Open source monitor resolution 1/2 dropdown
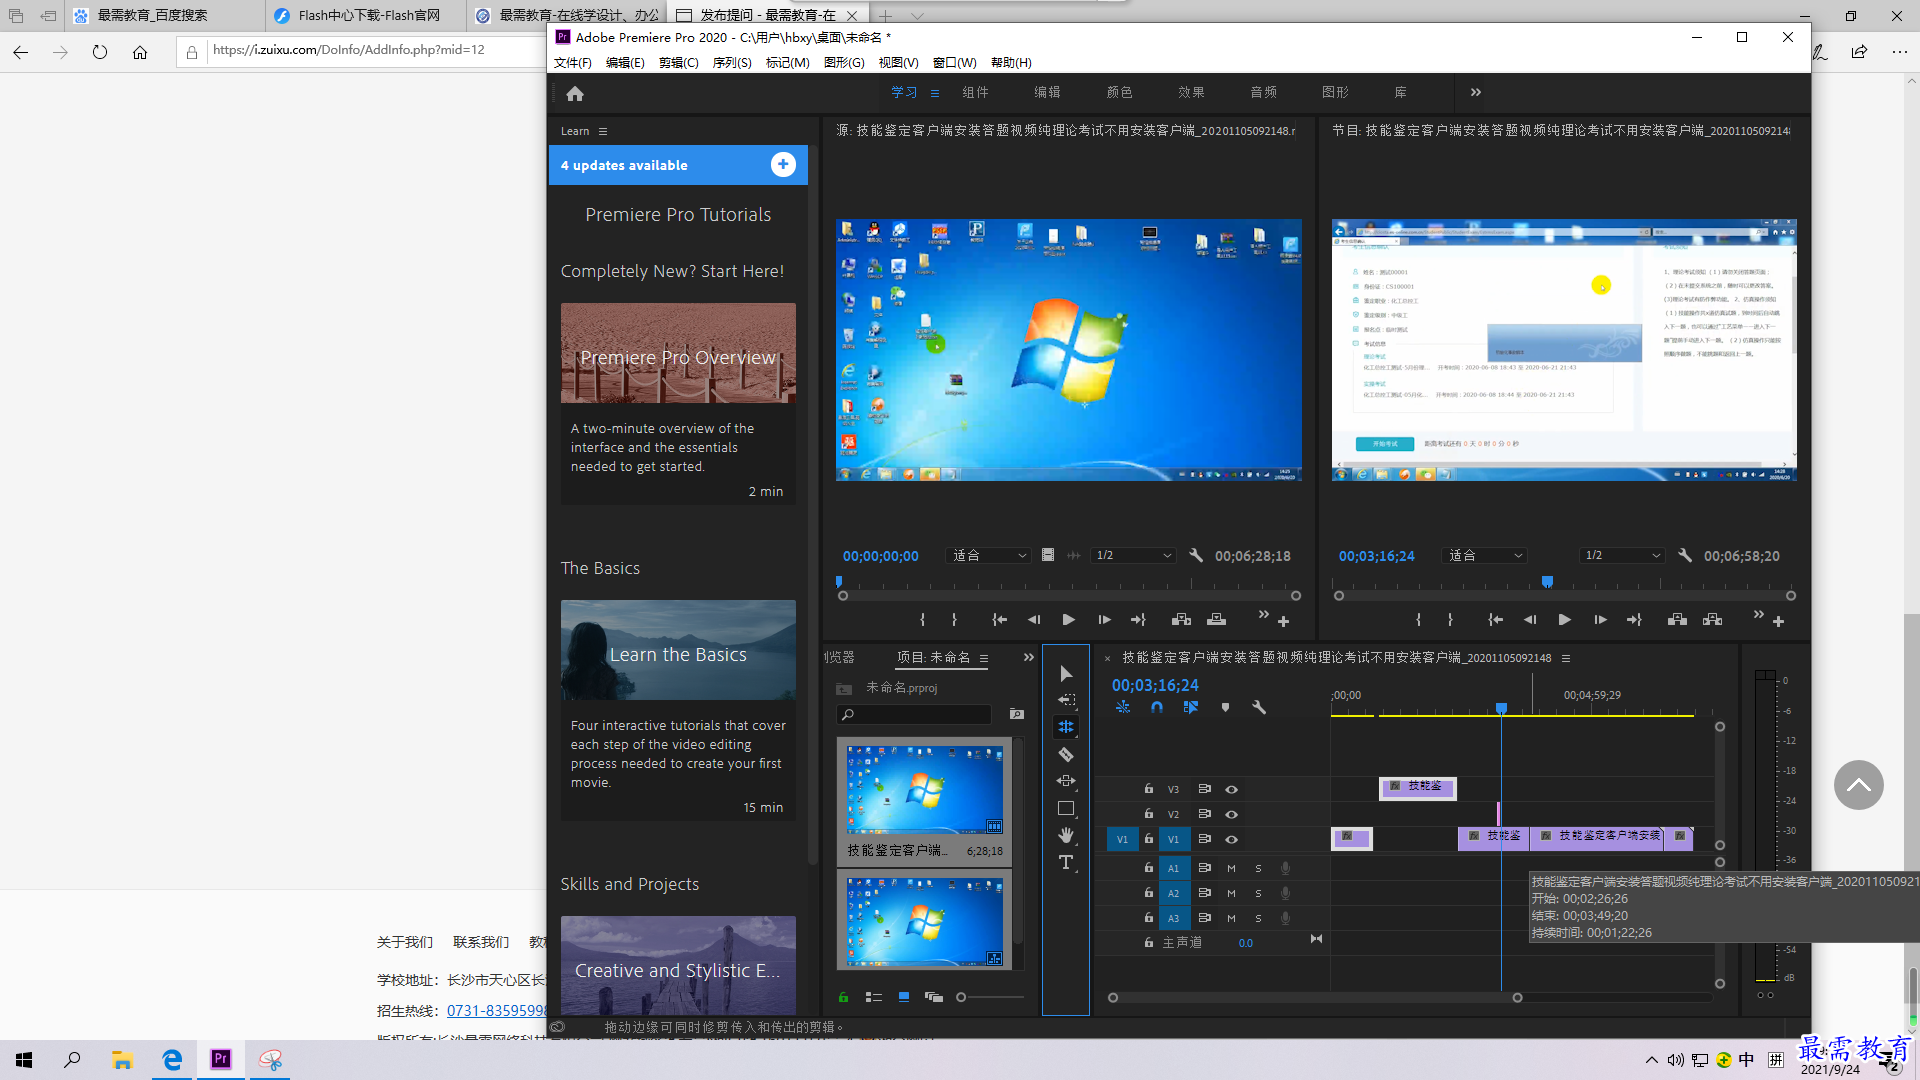The image size is (1920, 1080). pos(1133,555)
